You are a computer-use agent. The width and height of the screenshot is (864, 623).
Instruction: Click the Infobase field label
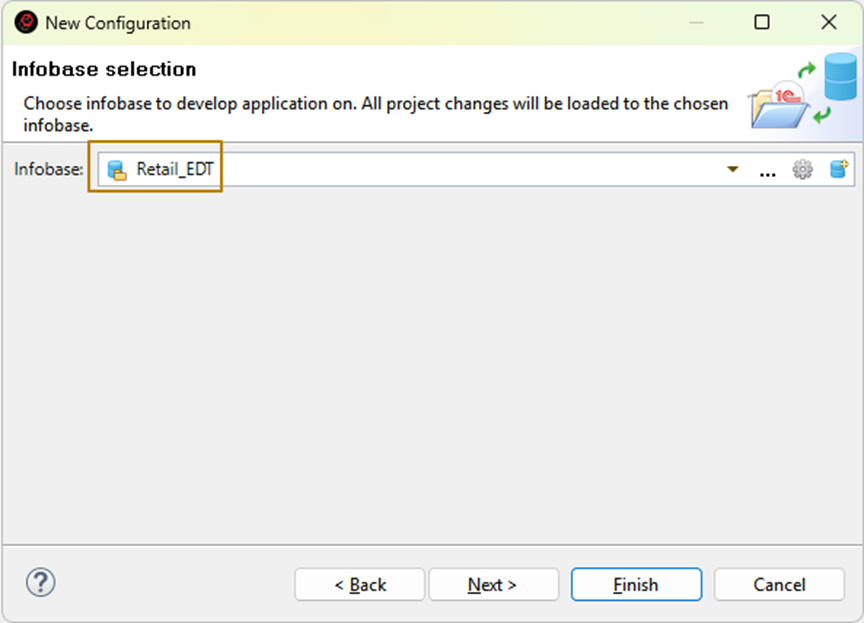48,170
